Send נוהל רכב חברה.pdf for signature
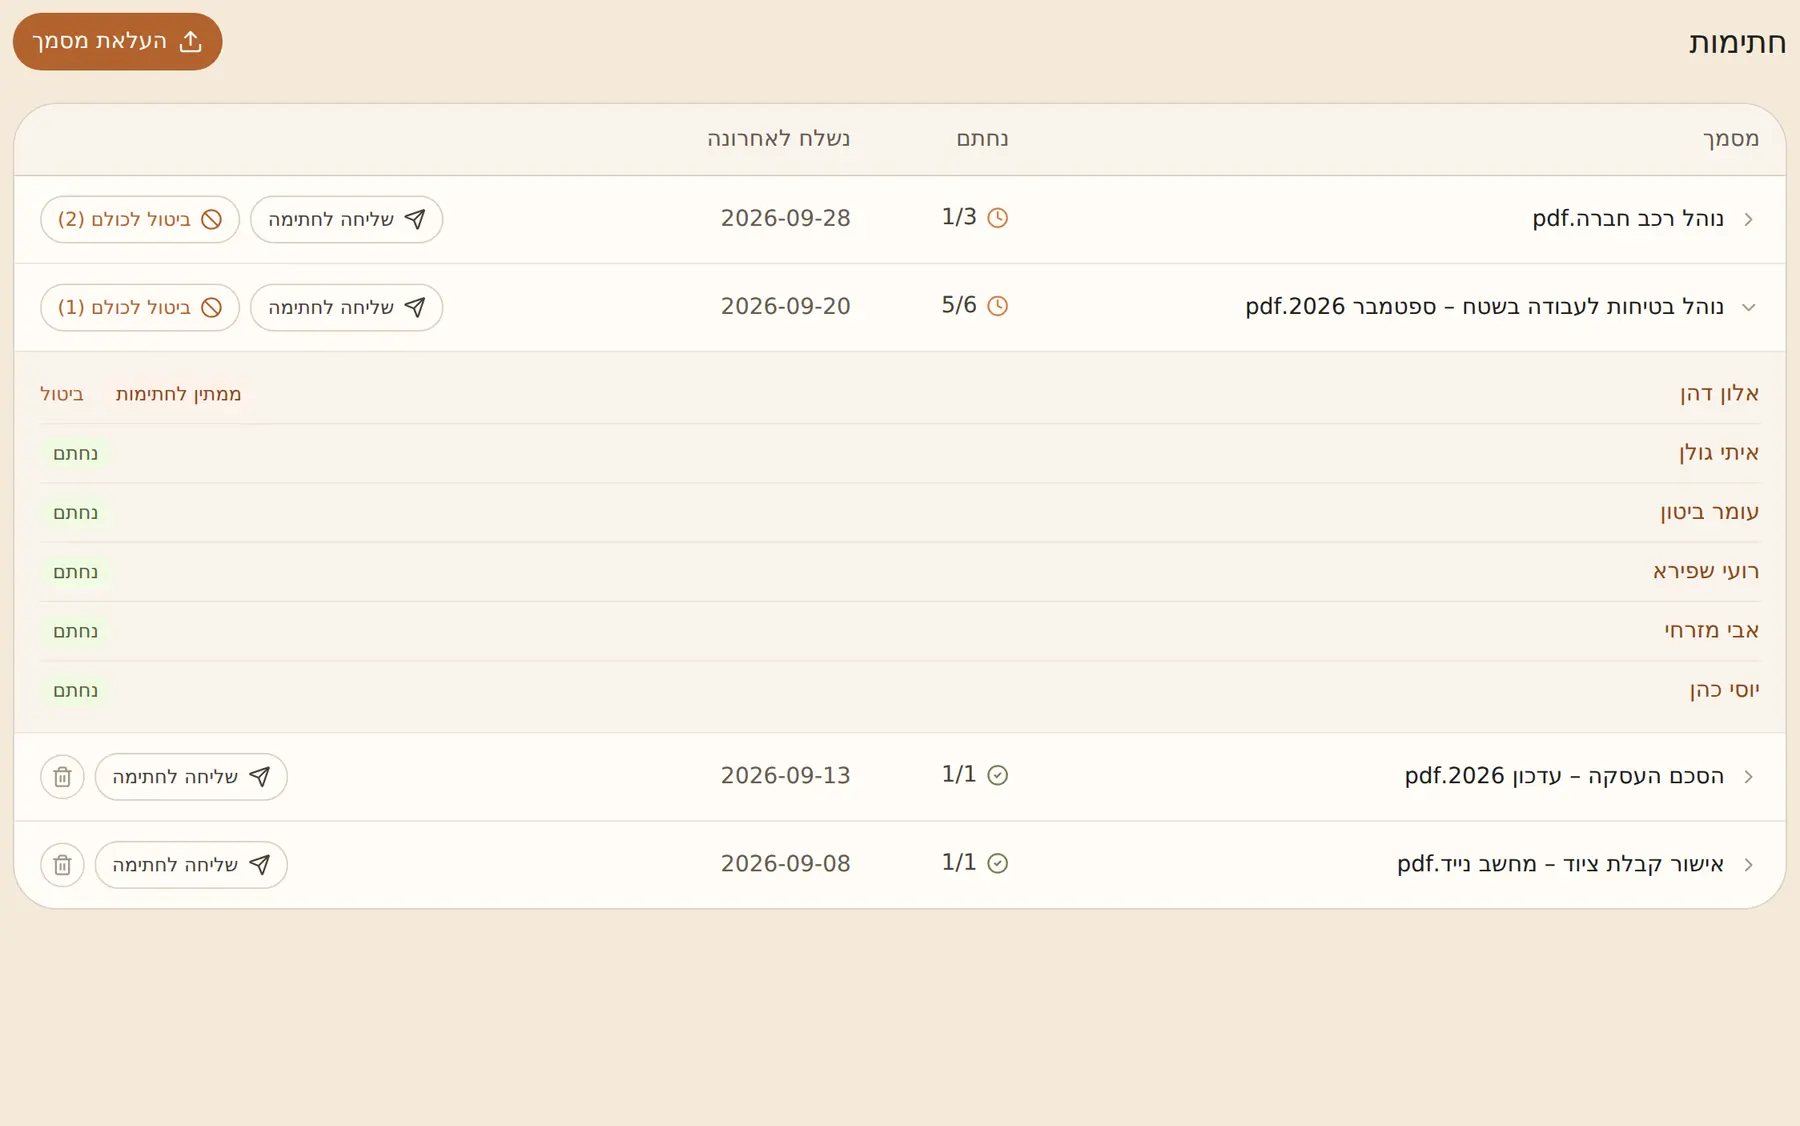Viewport: 1800px width, 1126px height. pyautogui.click(x=346, y=219)
